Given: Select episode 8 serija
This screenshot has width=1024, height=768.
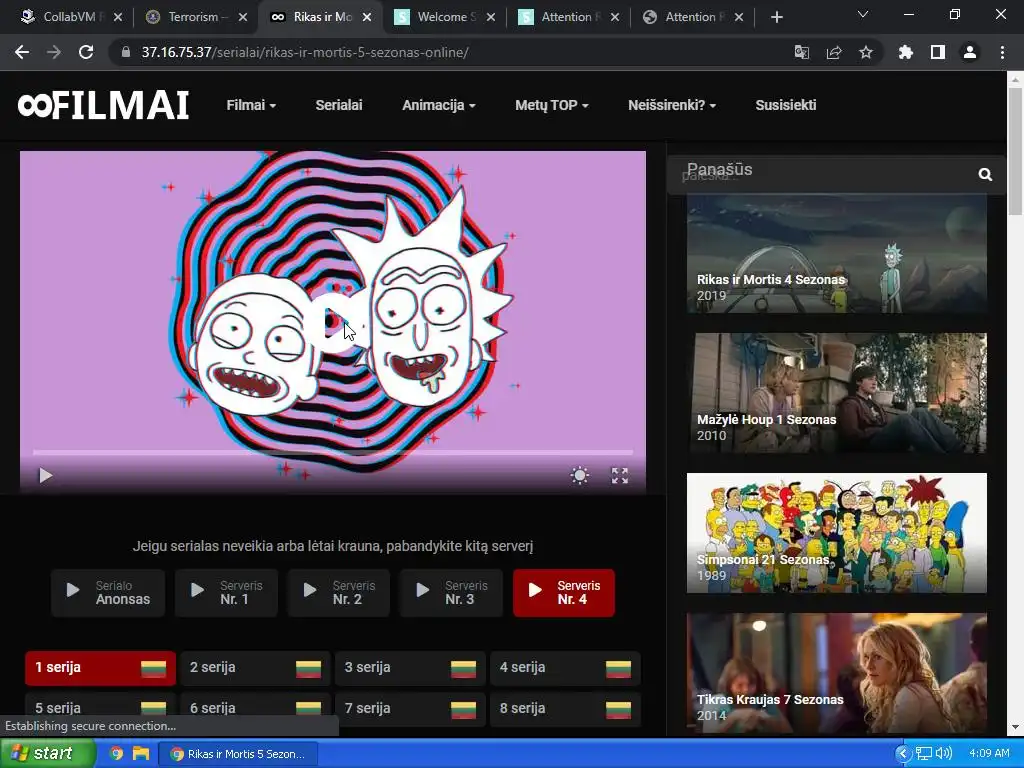Looking at the screenshot, I should (x=565, y=709).
